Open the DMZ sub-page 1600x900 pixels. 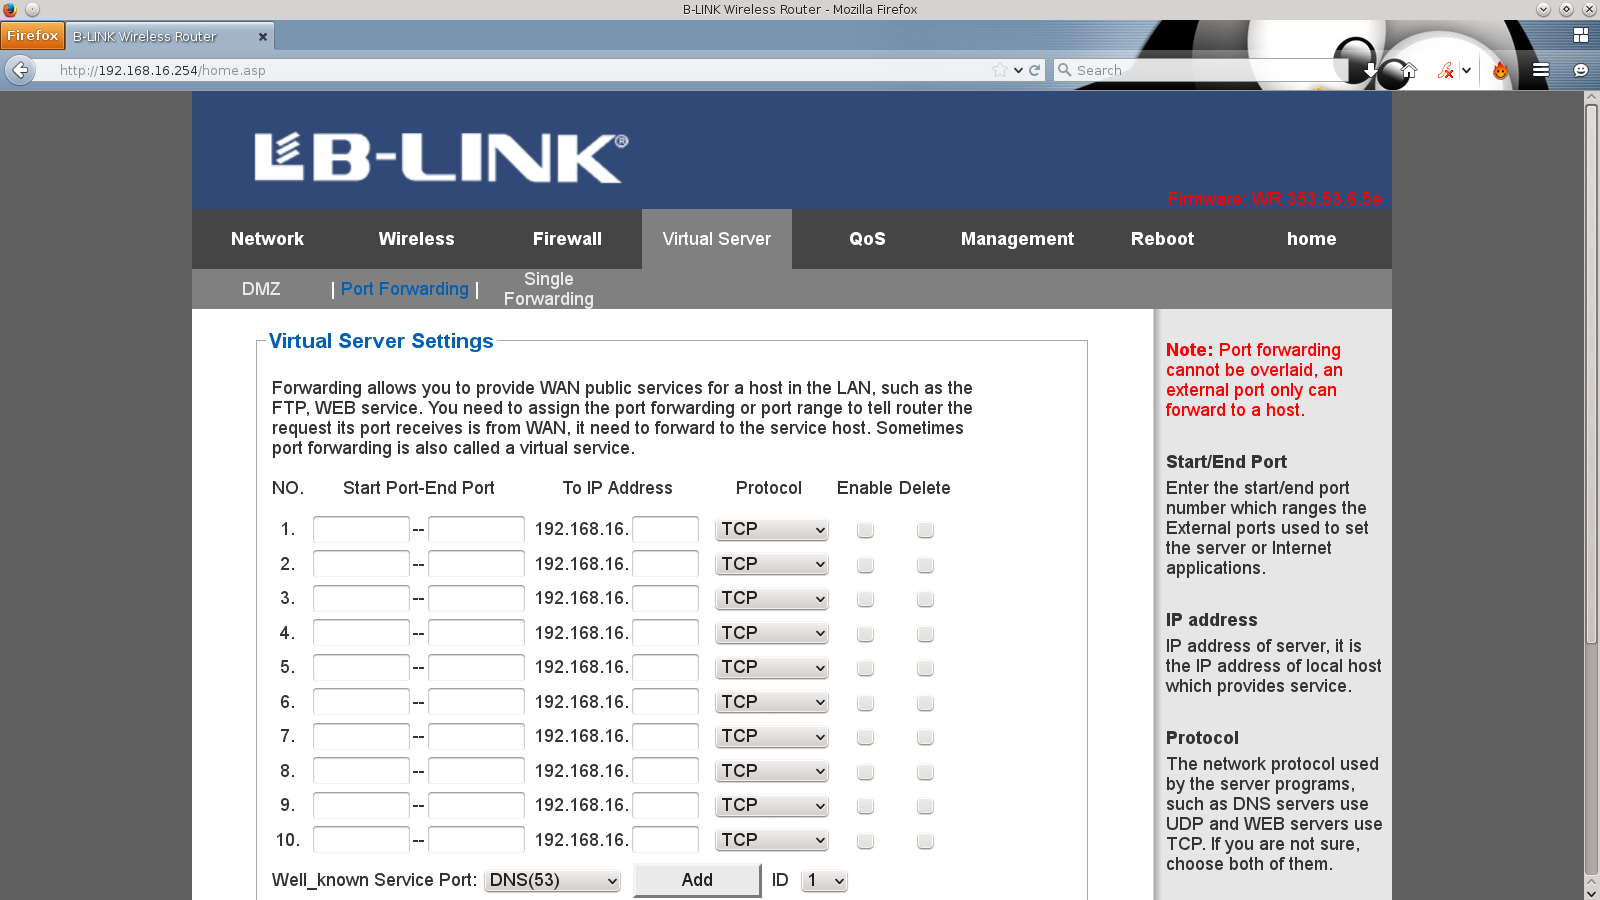click(x=261, y=289)
